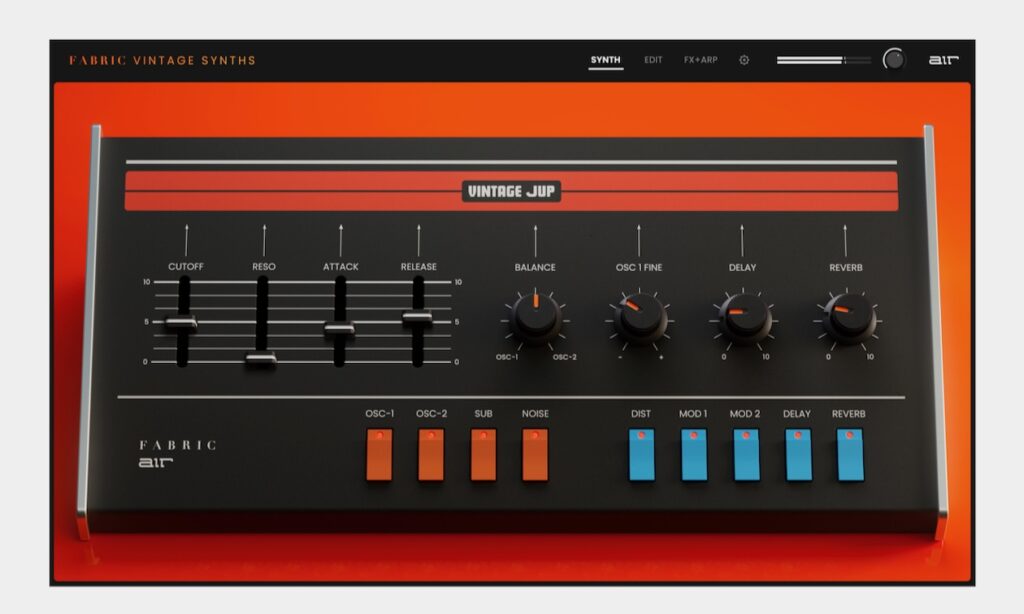The image size is (1024, 614).
Task: Open the settings gear icon
Action: pyautogui.click(x=743, y=59)
